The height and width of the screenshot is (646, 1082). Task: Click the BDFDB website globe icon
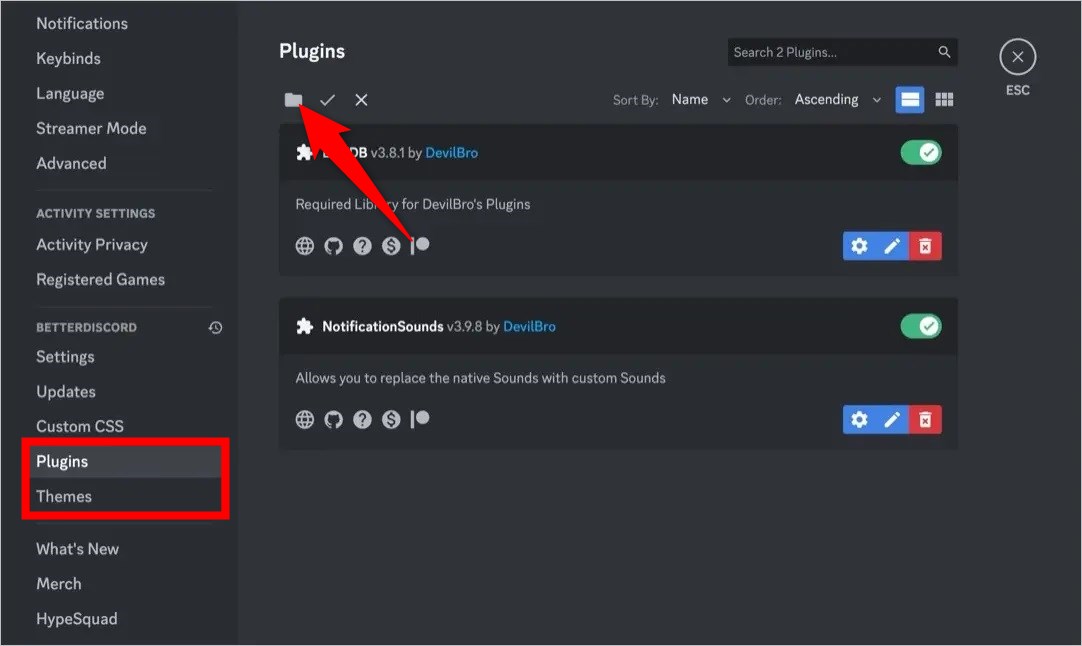point(304,245)
